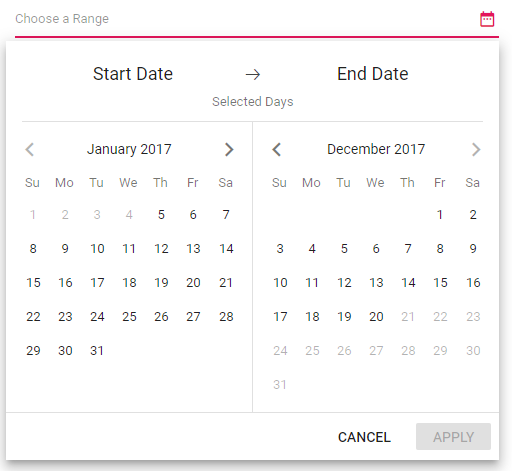Pick January 31 as start date
512x471 pixels.
point(97,351)
